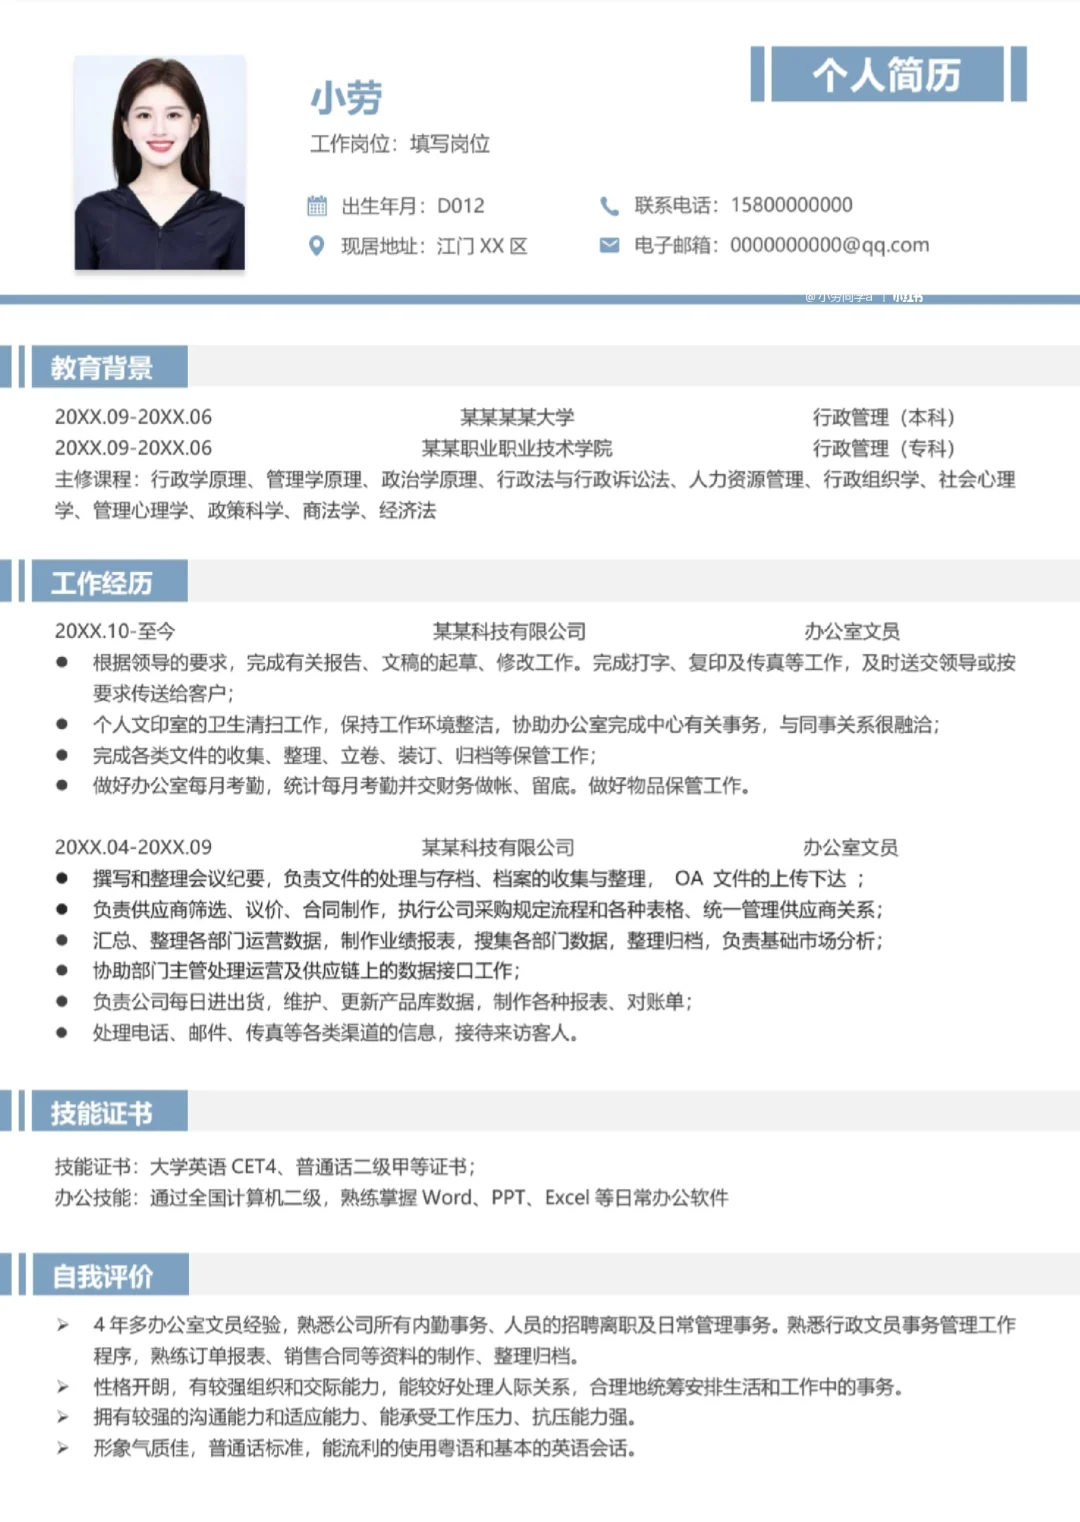Click the location pin icon beside 现居地址
The height and width of the screenshot is (1522, 1080).
(x=317, y=246)
